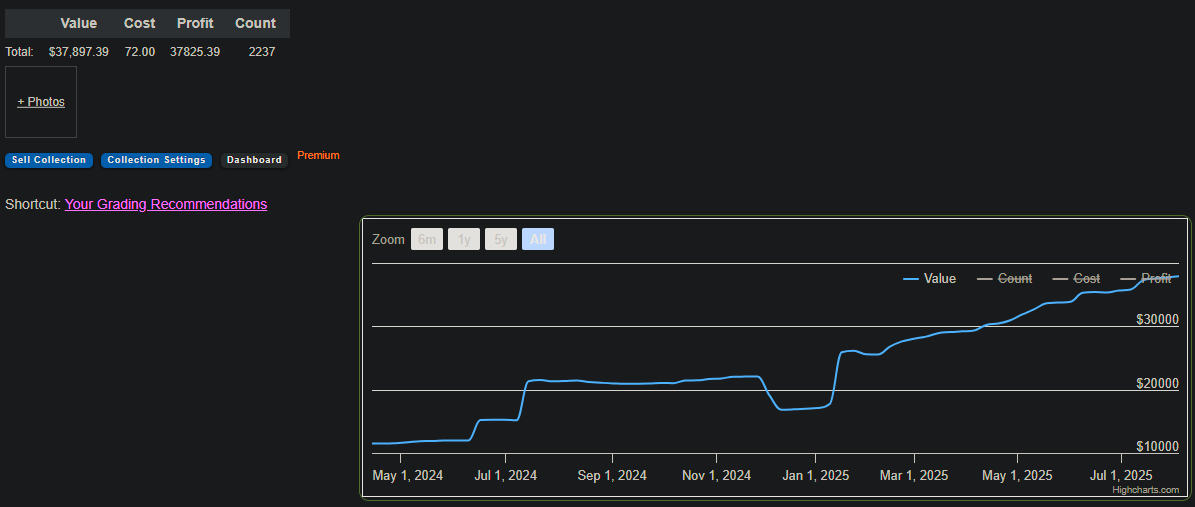
Task: Click the $20000 axis label
Action: point(1157,383)
